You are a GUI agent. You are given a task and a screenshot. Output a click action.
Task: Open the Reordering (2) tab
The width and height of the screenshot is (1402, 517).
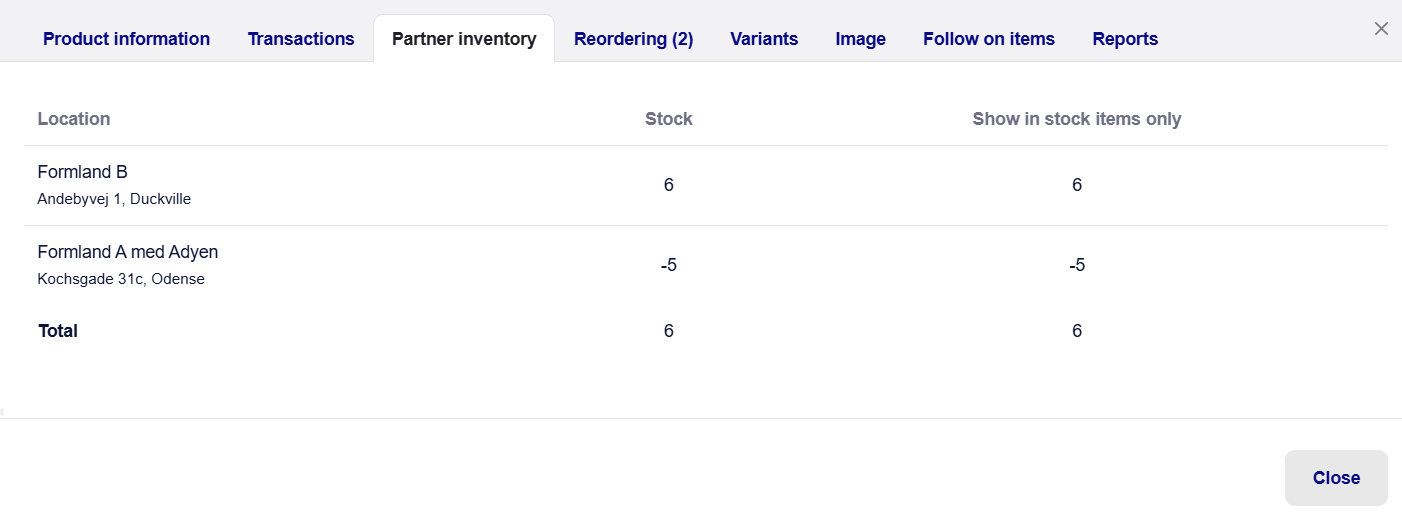click(x=633, y=39)
